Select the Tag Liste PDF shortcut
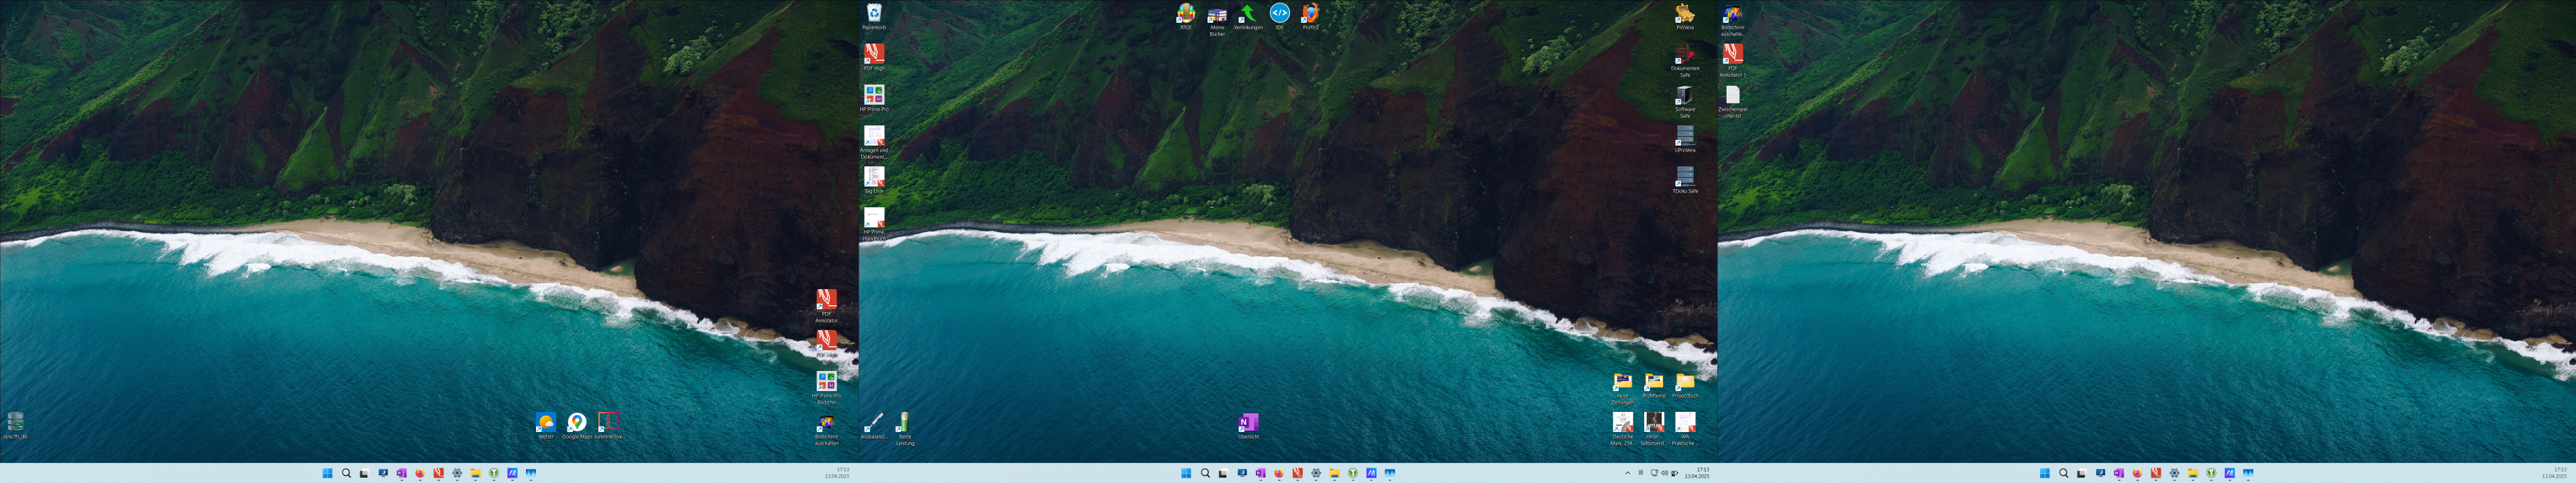Image resolution: width=2576 pixels, height=483 pixels. point(873,179)
